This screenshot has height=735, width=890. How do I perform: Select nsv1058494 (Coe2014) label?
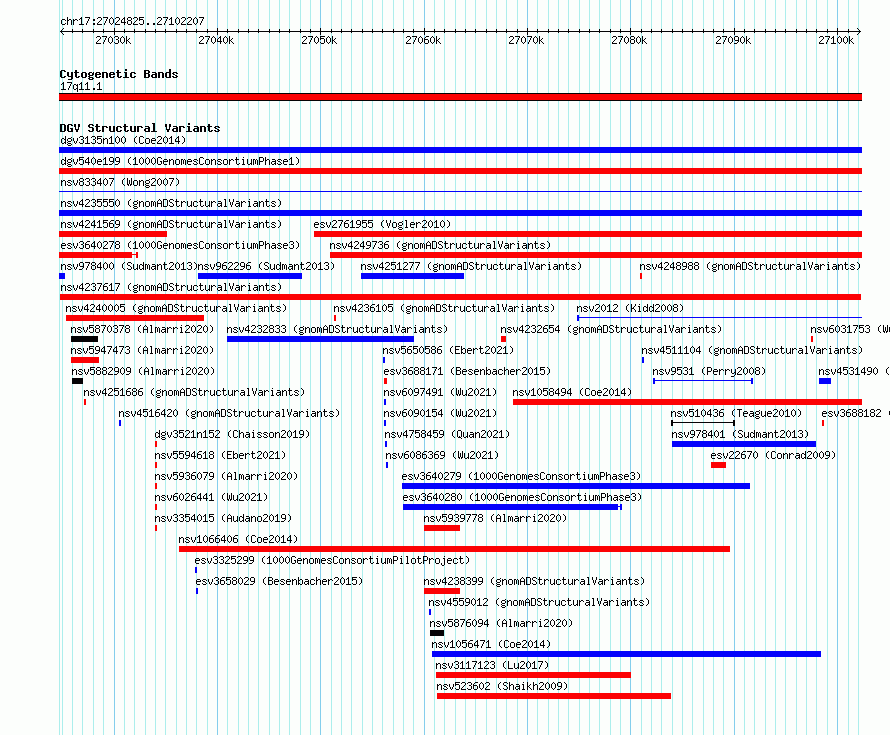tap(572, 392)
